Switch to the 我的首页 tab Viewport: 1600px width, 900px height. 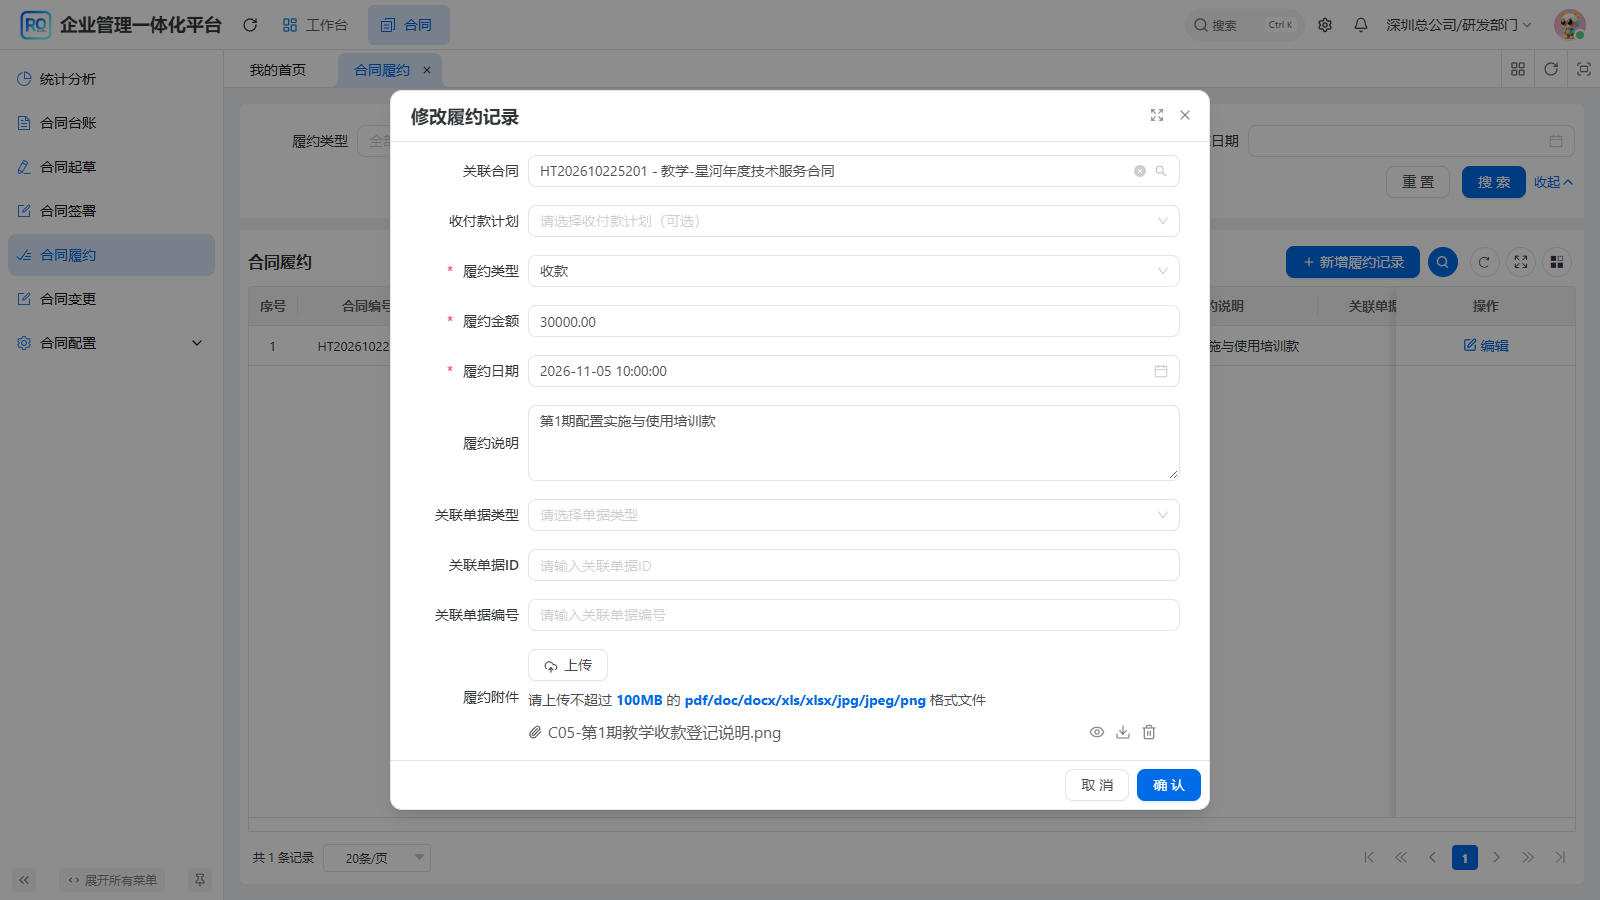(278, 70)
